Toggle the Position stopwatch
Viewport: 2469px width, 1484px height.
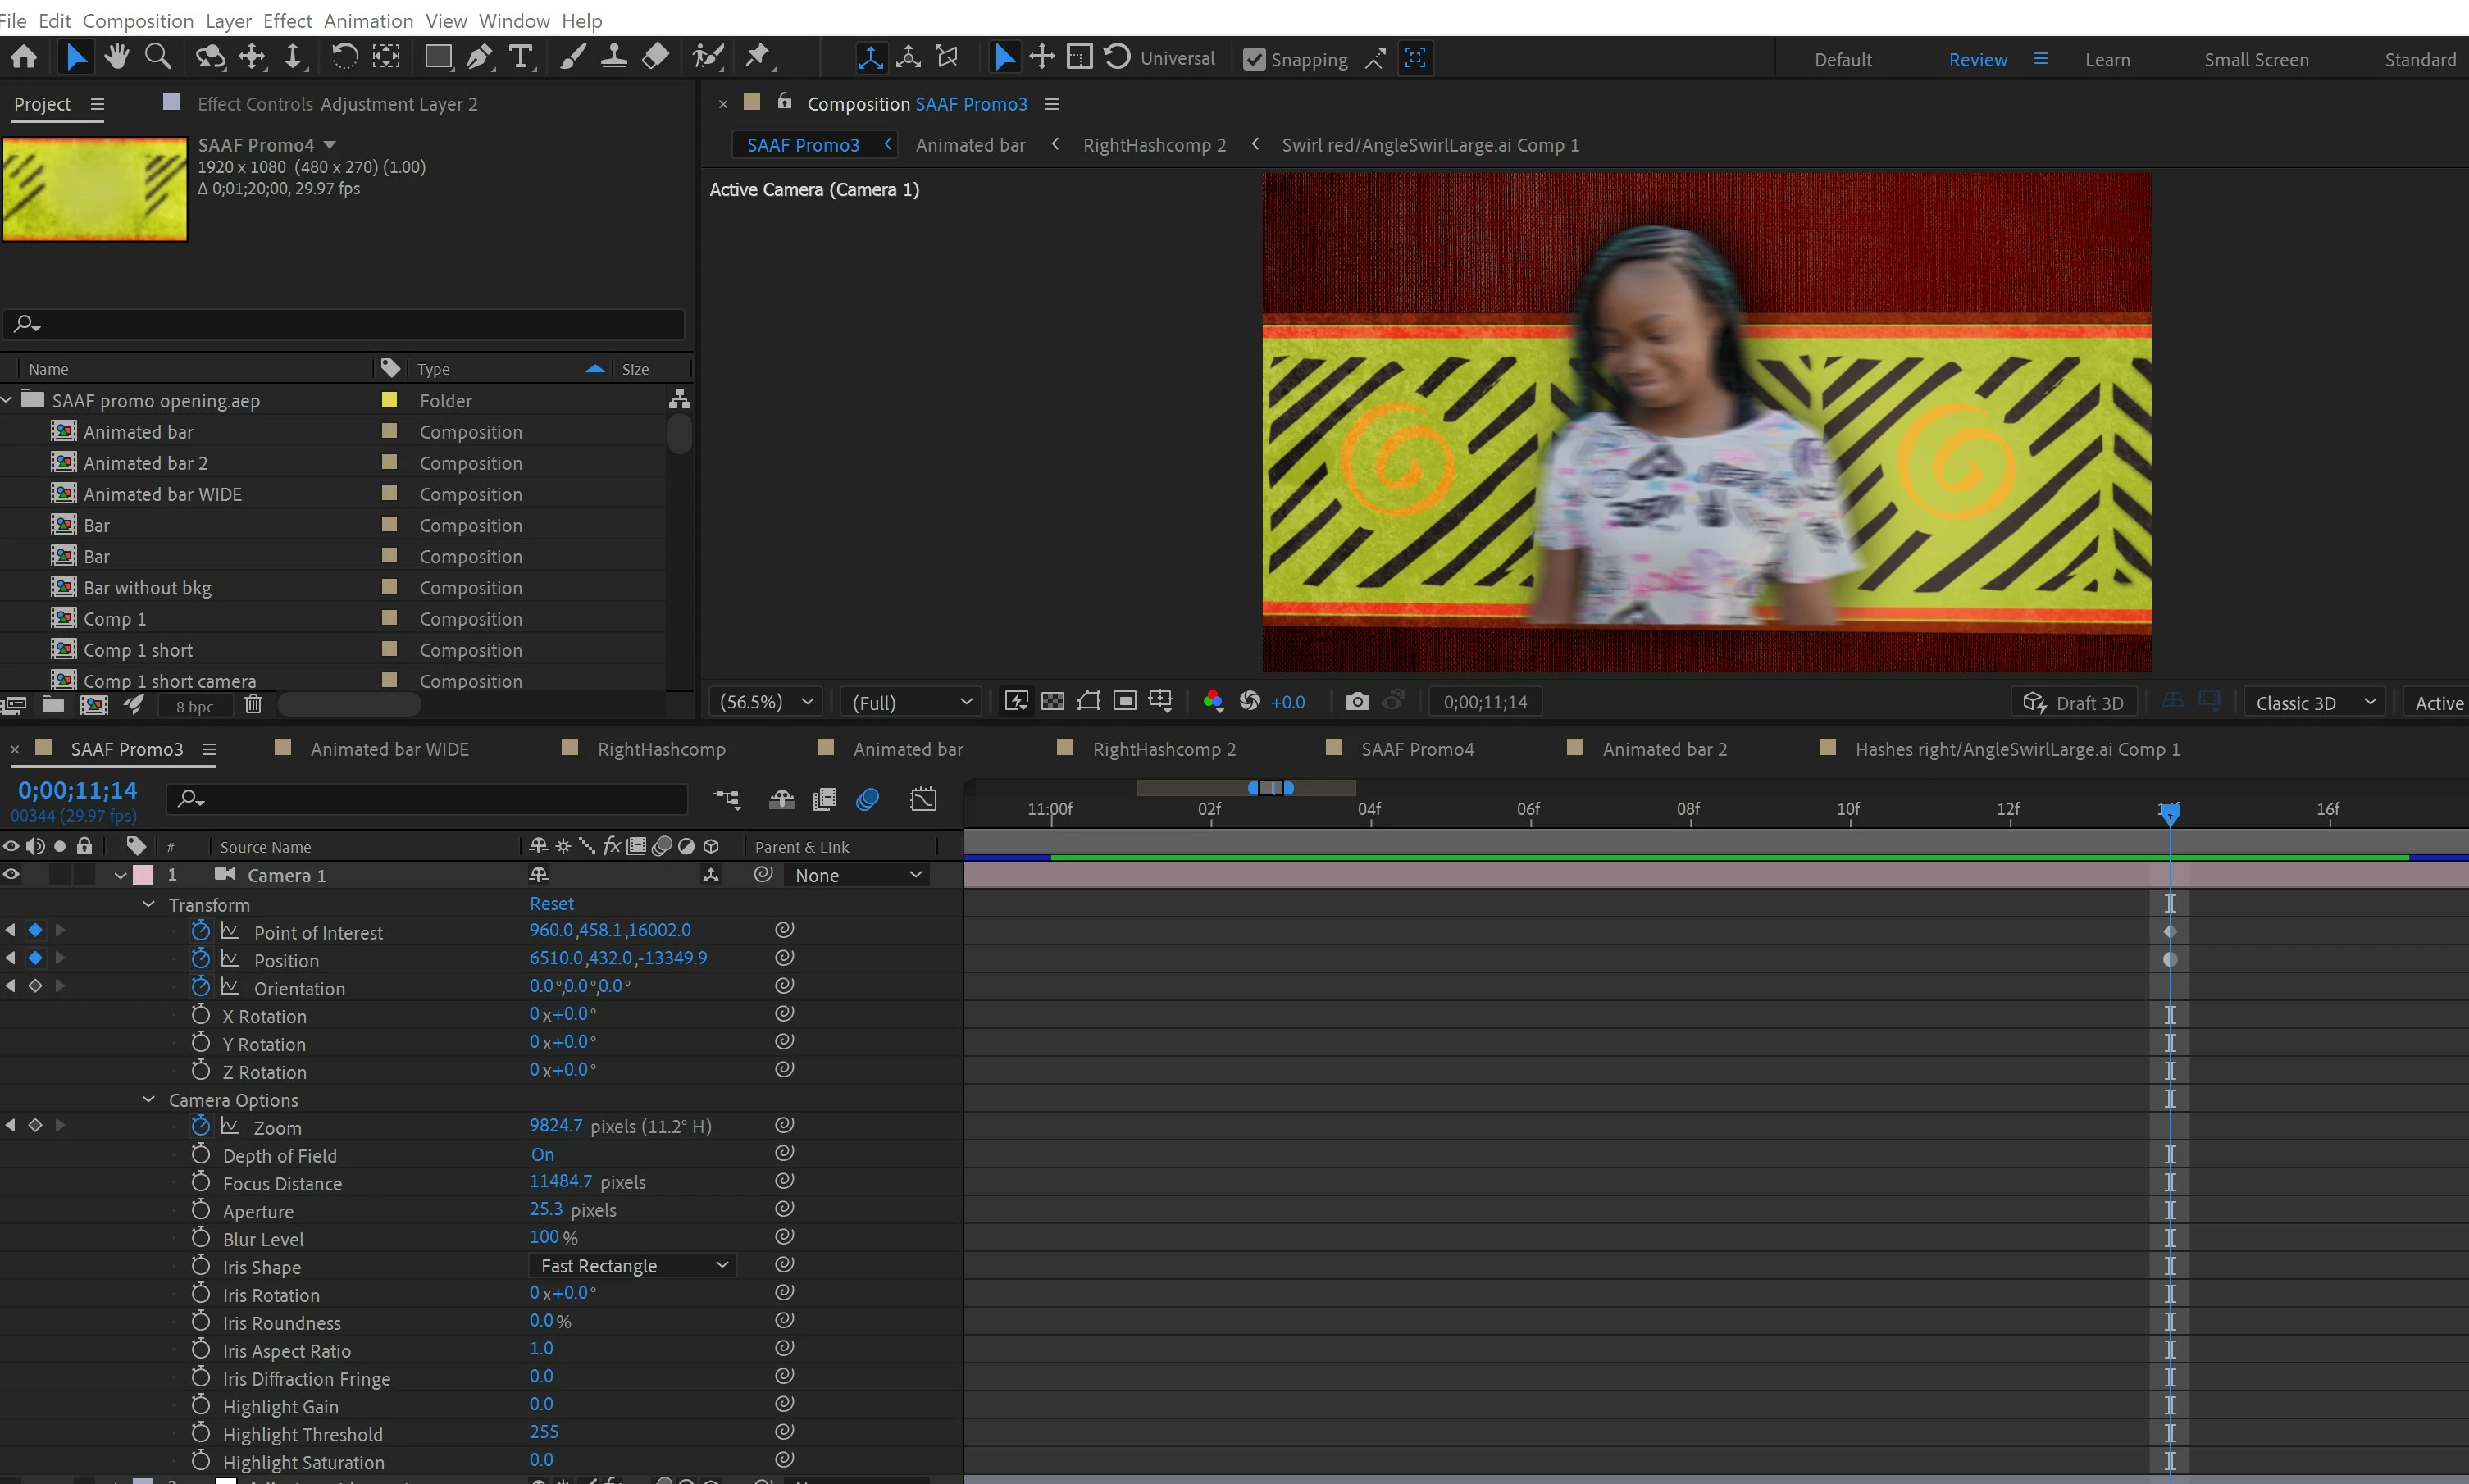tap(201, 959)
